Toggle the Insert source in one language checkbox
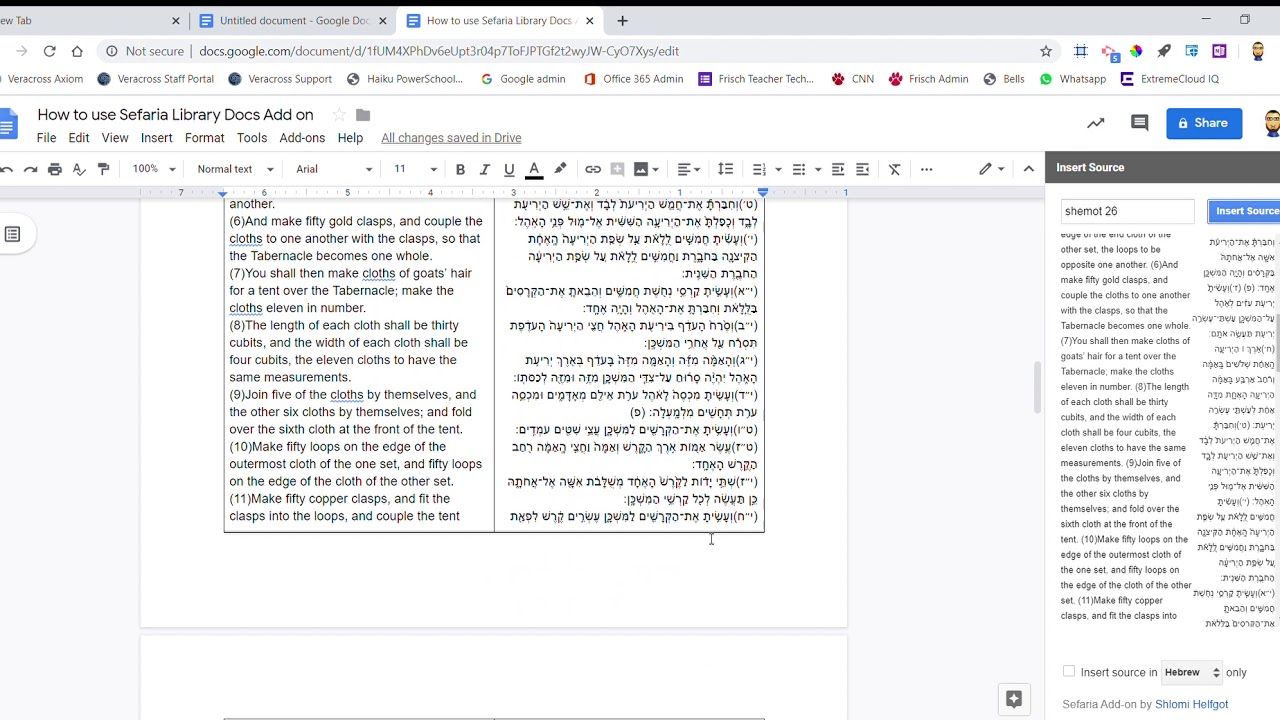Image resolution: width=1280 pixels, height=720 pixels. coord(1069,672)
